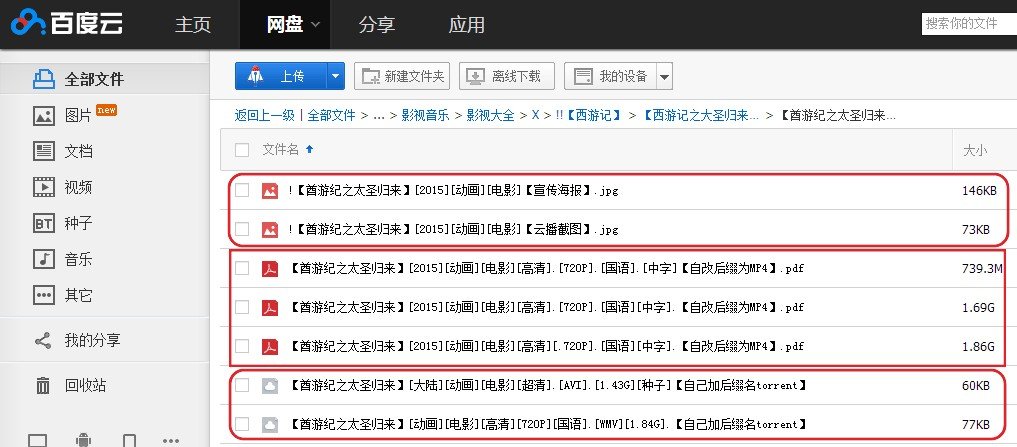Click the Android device icon at sidebar bottom

[84, 441]
